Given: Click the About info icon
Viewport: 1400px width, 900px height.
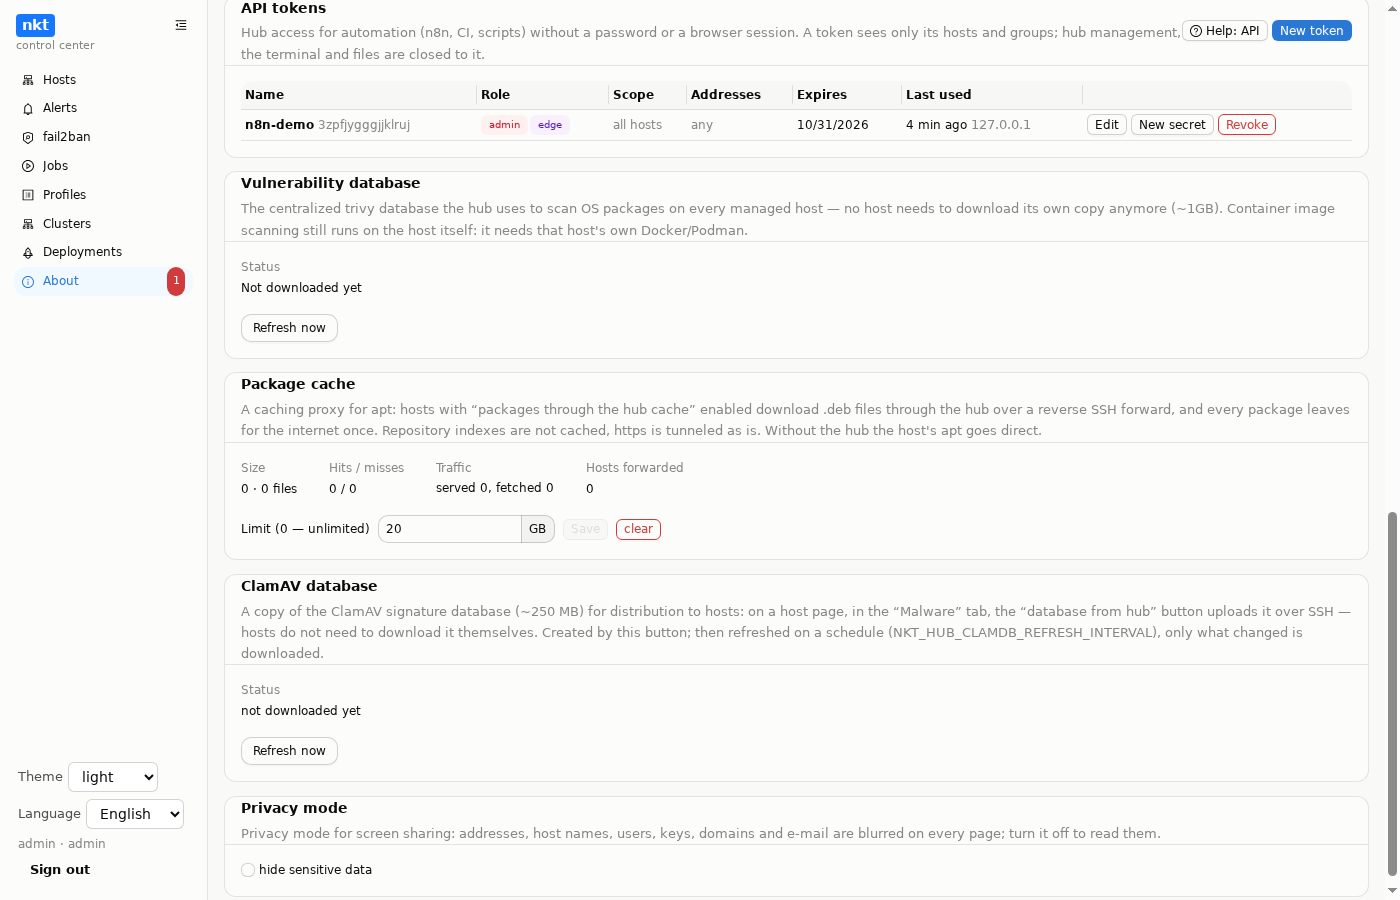Looking at the screenshot, I should (x=28, y=281).
